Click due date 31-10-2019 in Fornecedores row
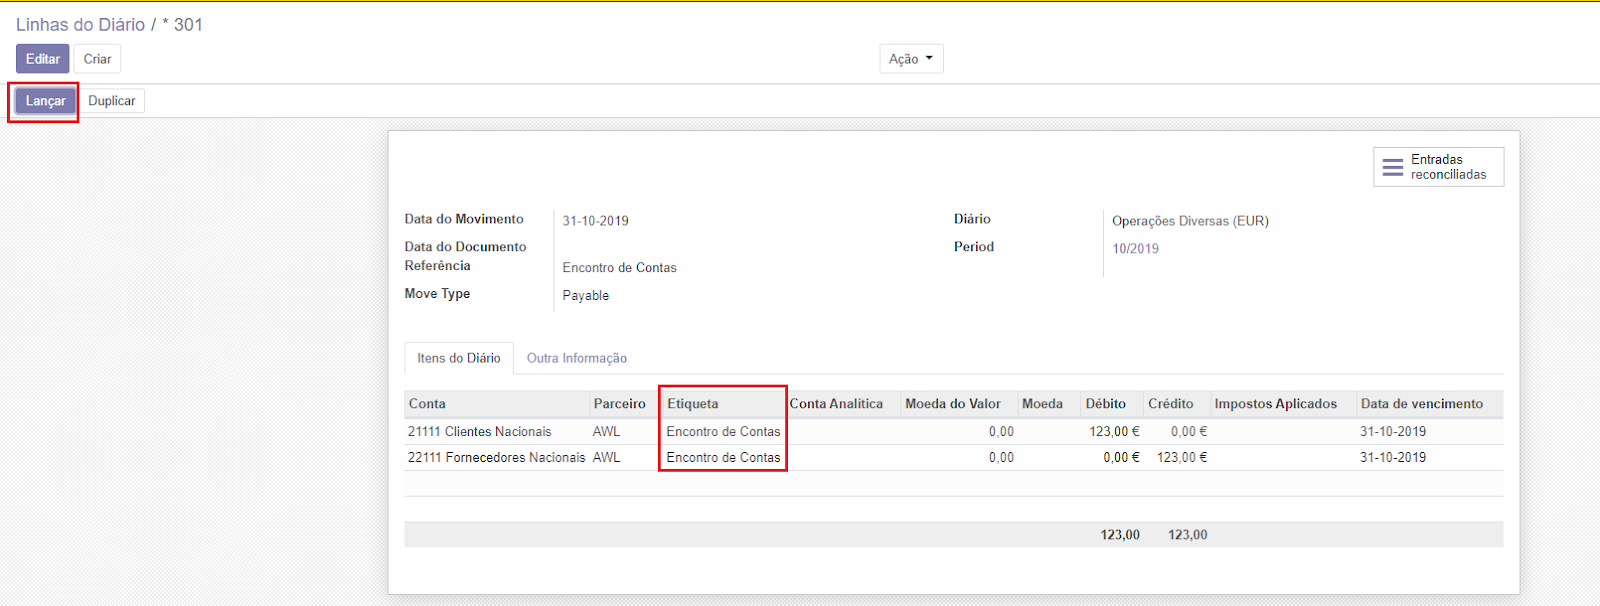Image resolution: width=1600 pixels, height=606 pixels. click(x=1393, y=458)
